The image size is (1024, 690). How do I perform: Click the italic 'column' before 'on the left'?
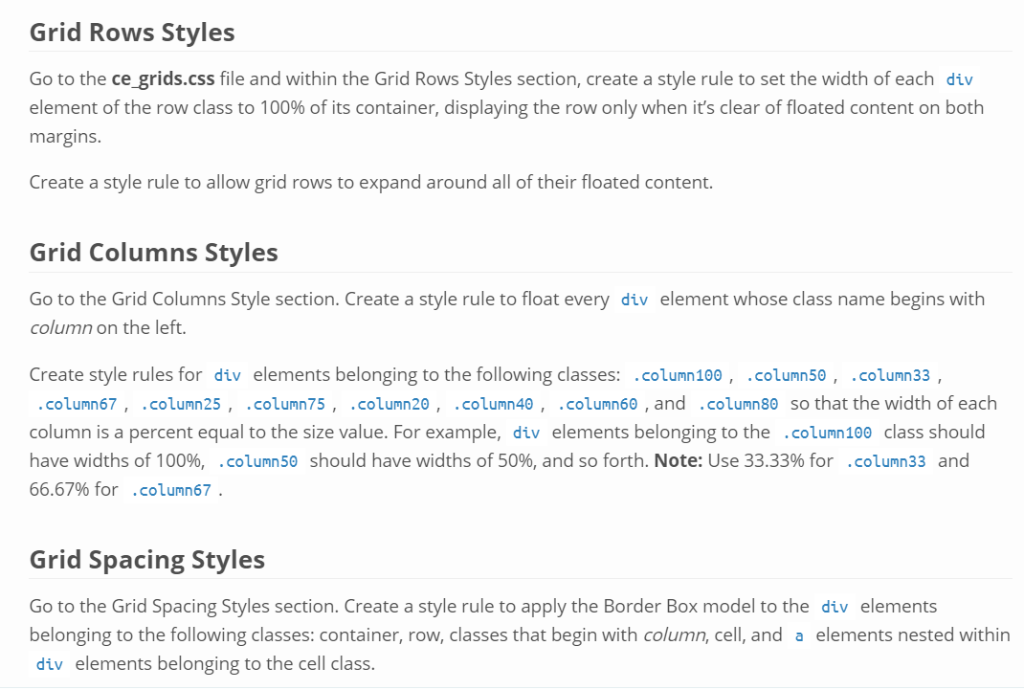point(60,328)
